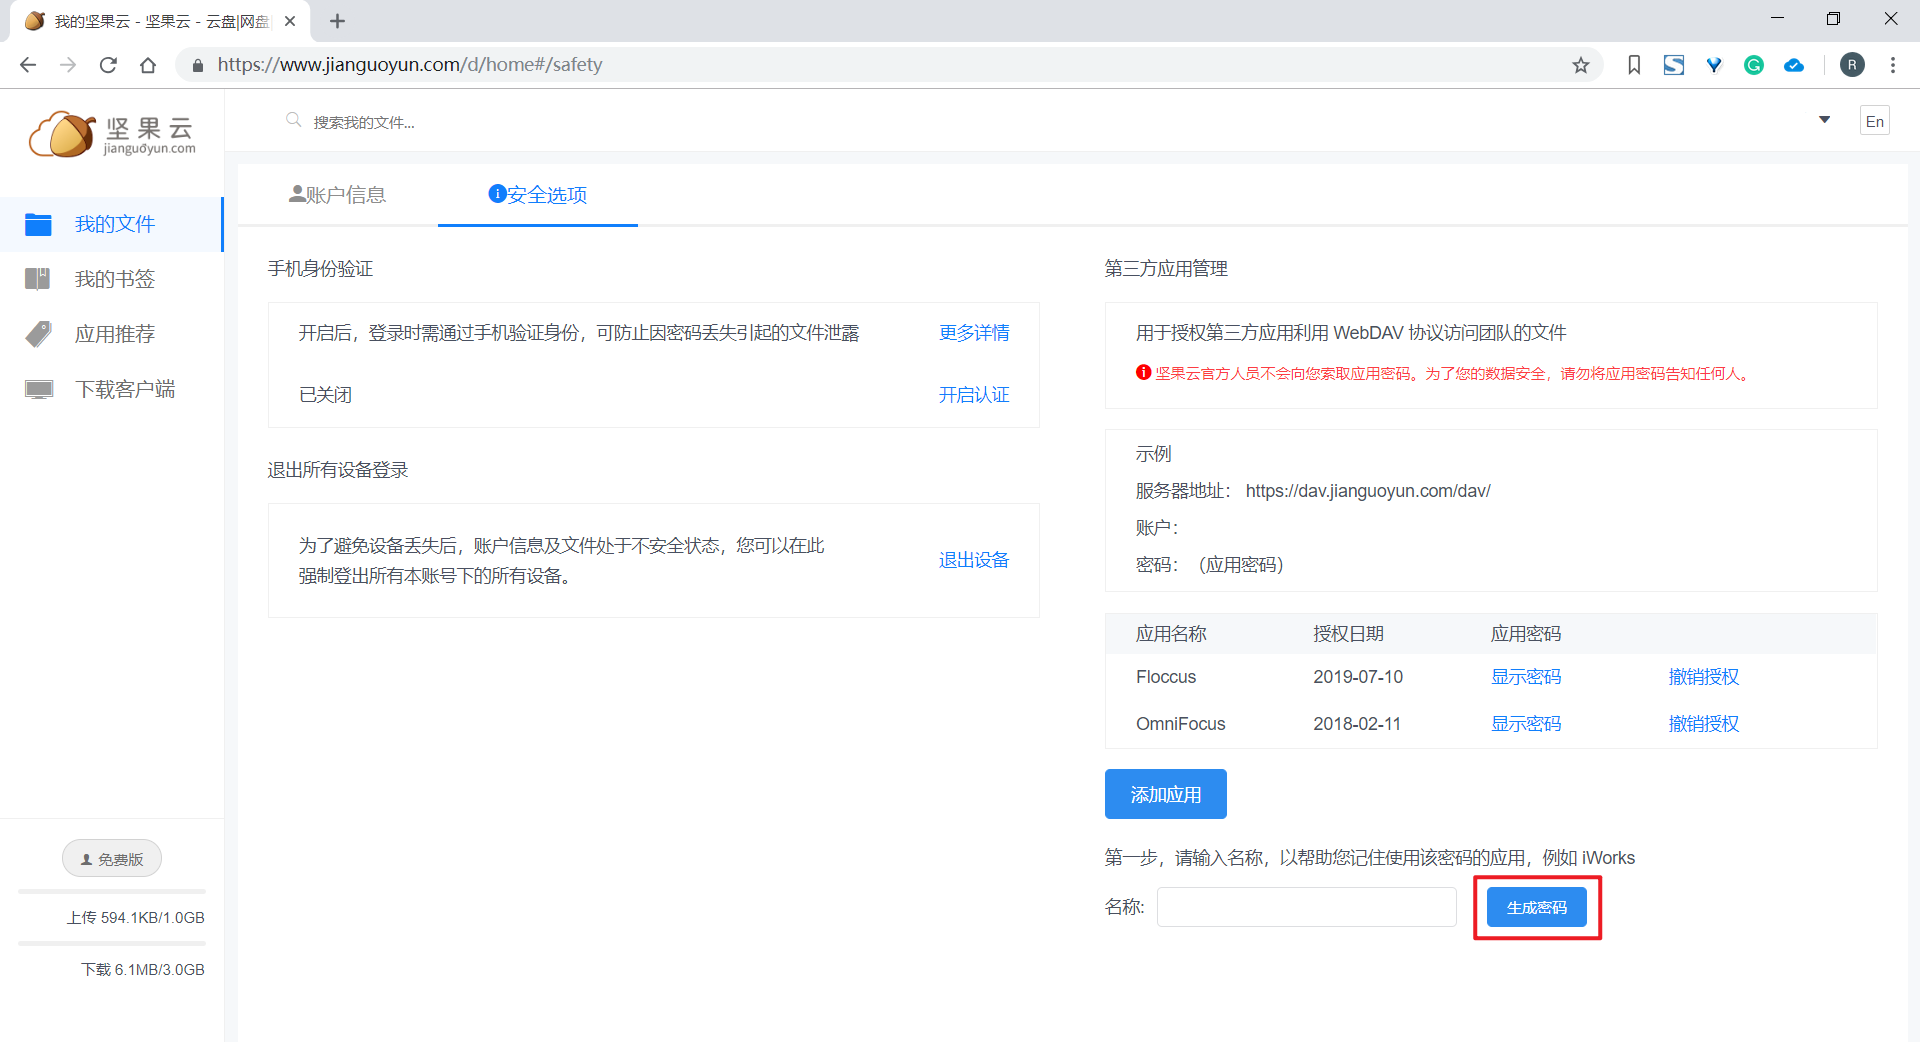Open 更多详情 about phone verification
The width and height of the screenshot is (1920, 1042).
pyautogui.click(x=973, y=333)
